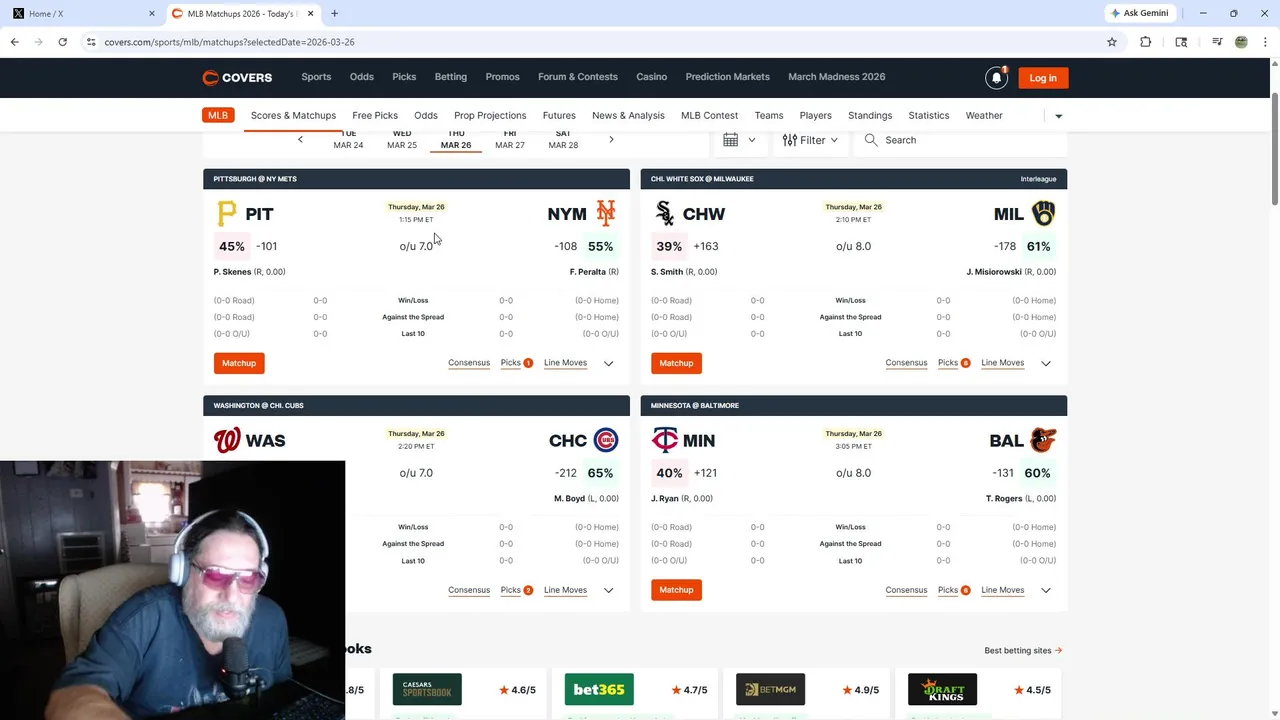Viewport: 1280px width, 720px height.
Task: Close the Home / X tab
Action: click(152, 14)
